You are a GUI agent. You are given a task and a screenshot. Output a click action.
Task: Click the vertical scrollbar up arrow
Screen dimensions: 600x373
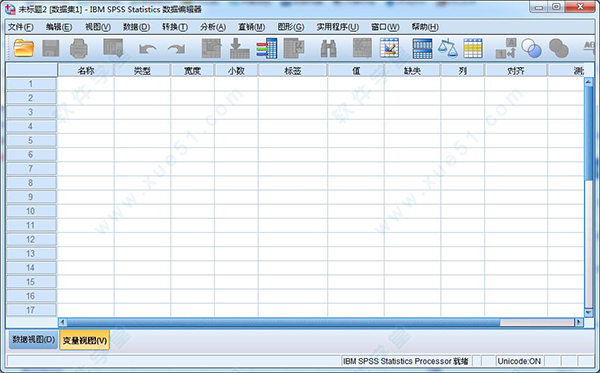(x=589, y=82)
